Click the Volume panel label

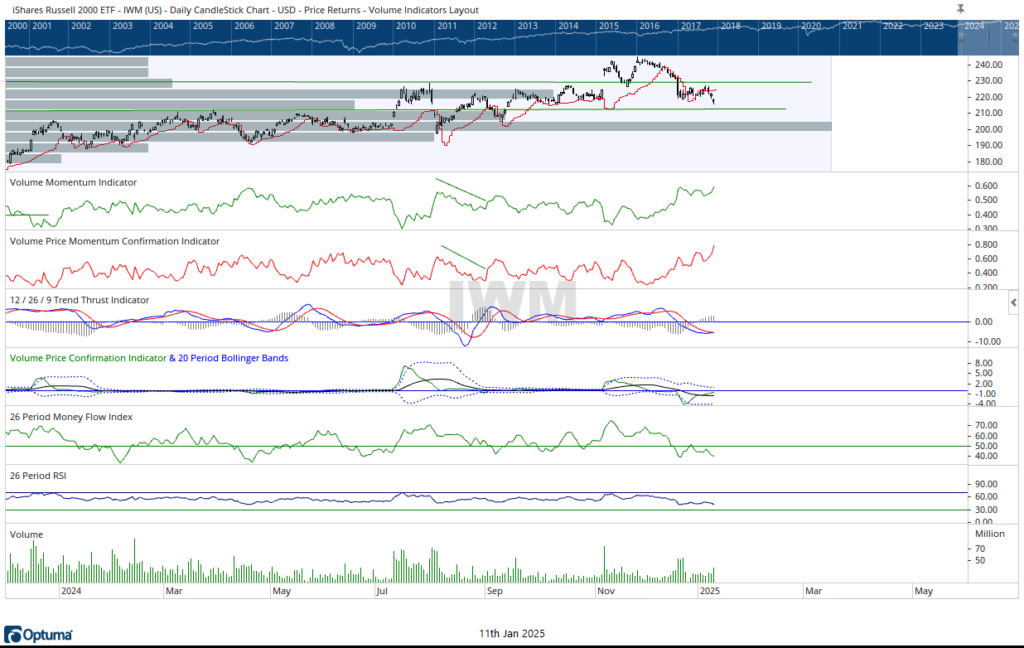(x=26, y=535)
